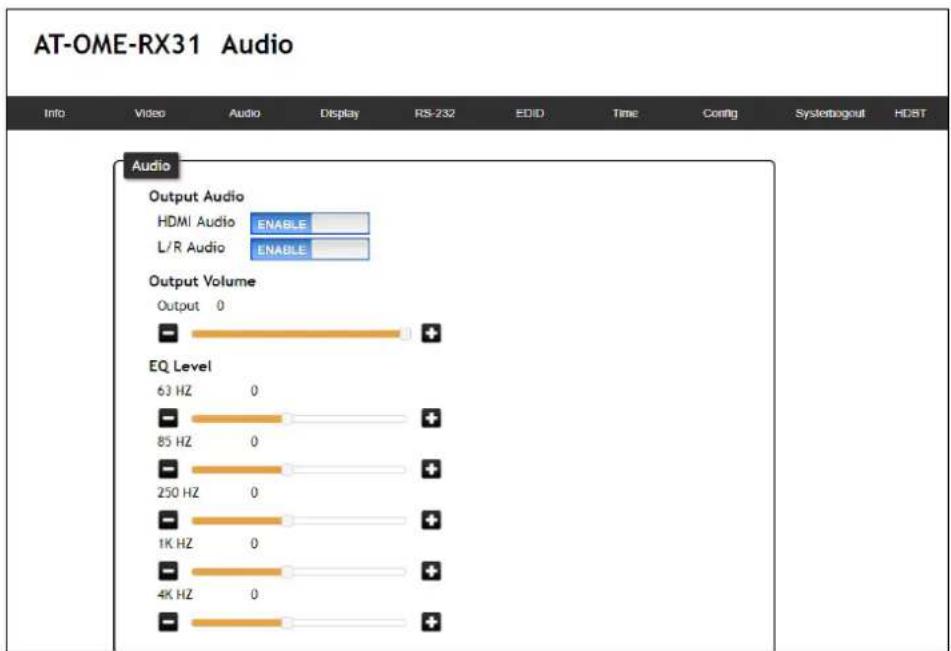Raise the 1K HZ EQ level
This screenshot has height=651, width=951.
(431, 571)
